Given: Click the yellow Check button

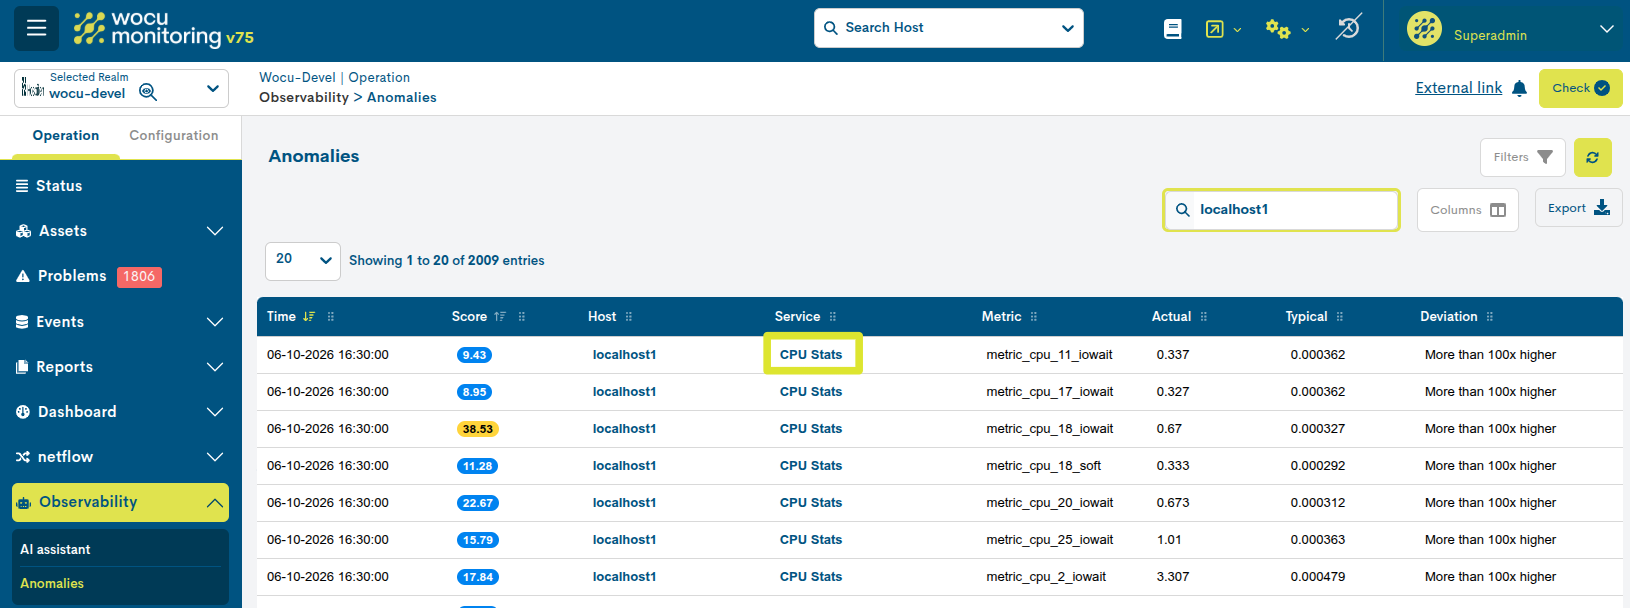Looking at the screenshot, I should click(x=1581, y=88).
